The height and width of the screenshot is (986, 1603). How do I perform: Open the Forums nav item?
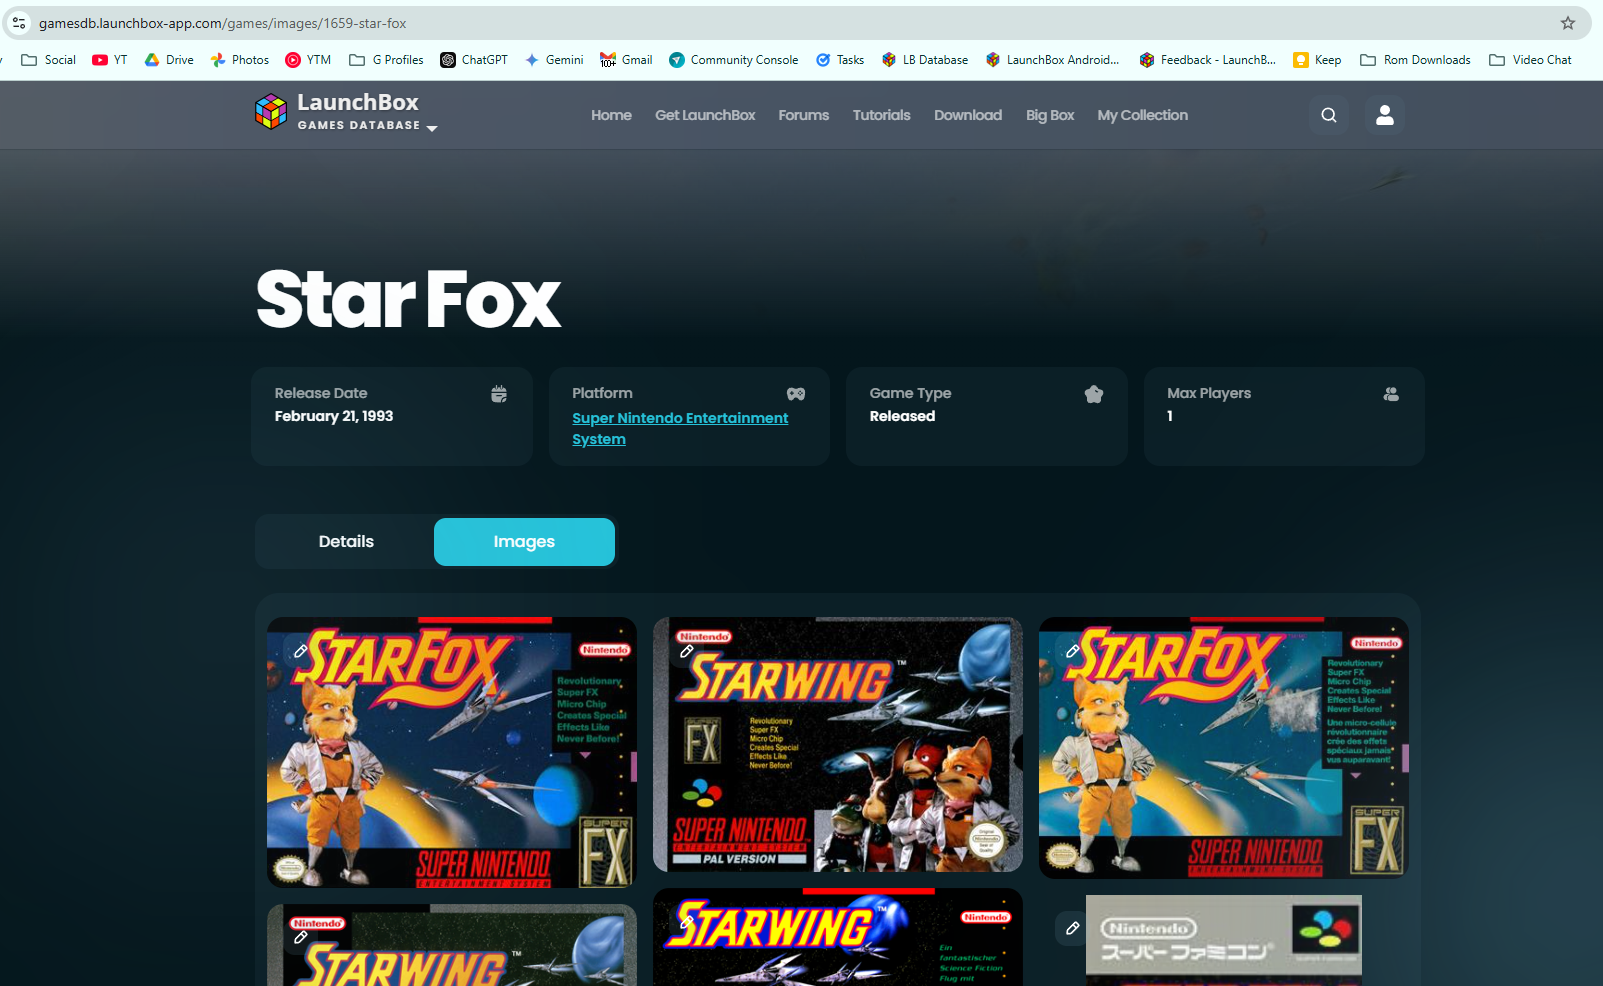tap(804, 115)
